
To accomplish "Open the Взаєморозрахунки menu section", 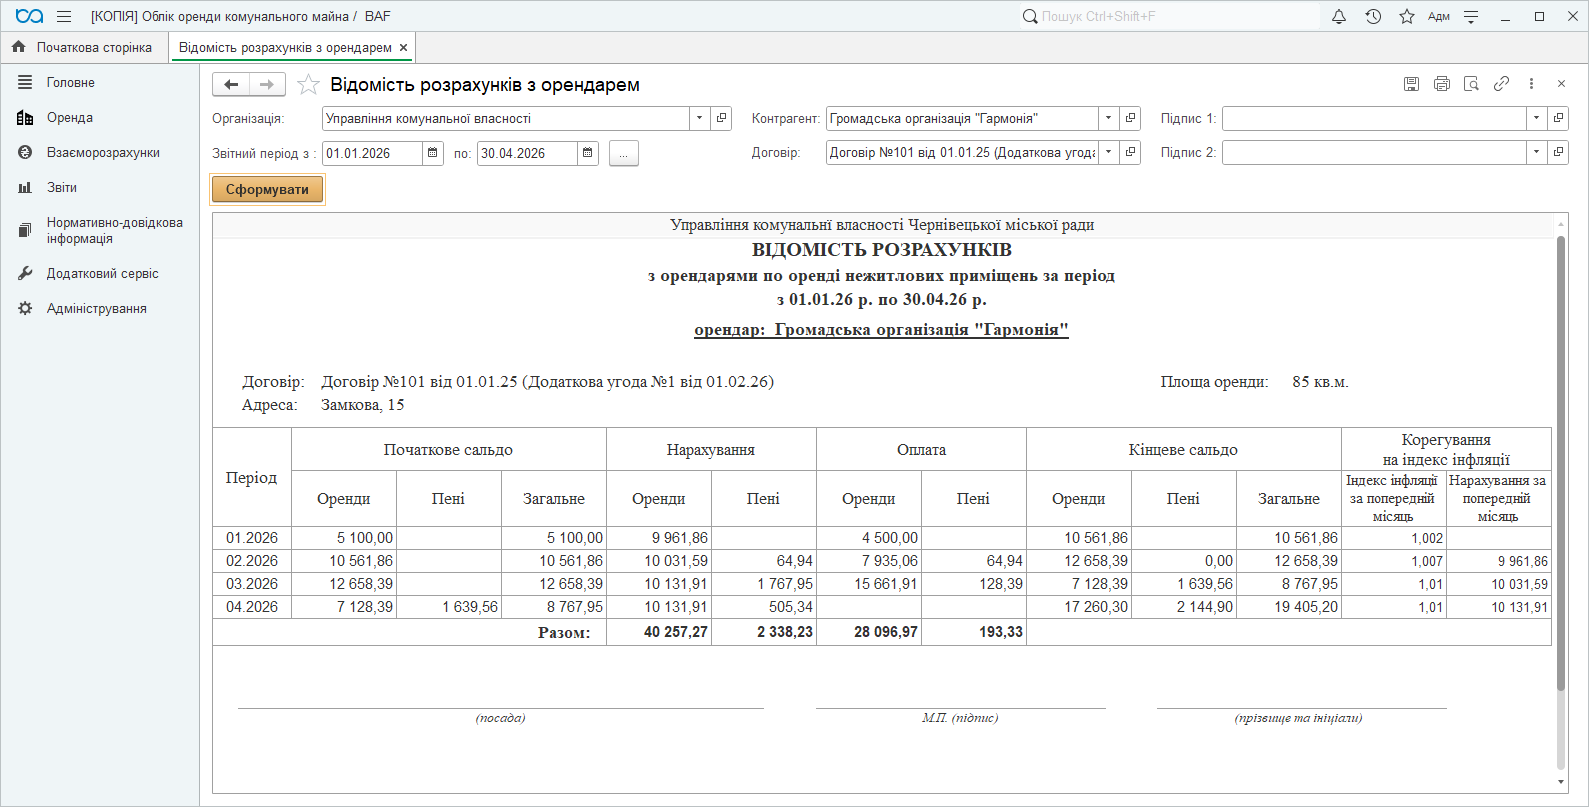I will [x=103, y=153].
